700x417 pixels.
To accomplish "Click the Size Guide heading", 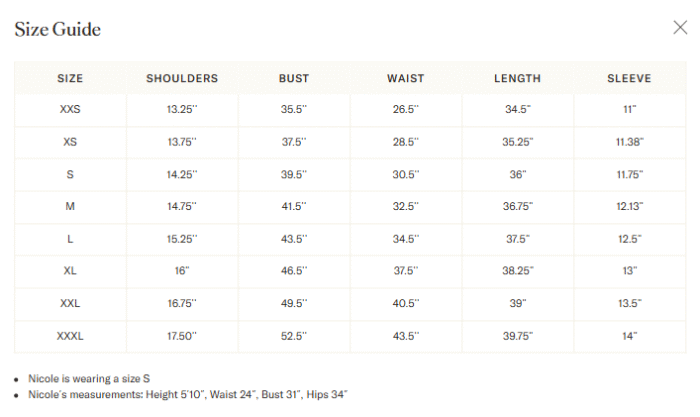I will (x=58, y=29).
